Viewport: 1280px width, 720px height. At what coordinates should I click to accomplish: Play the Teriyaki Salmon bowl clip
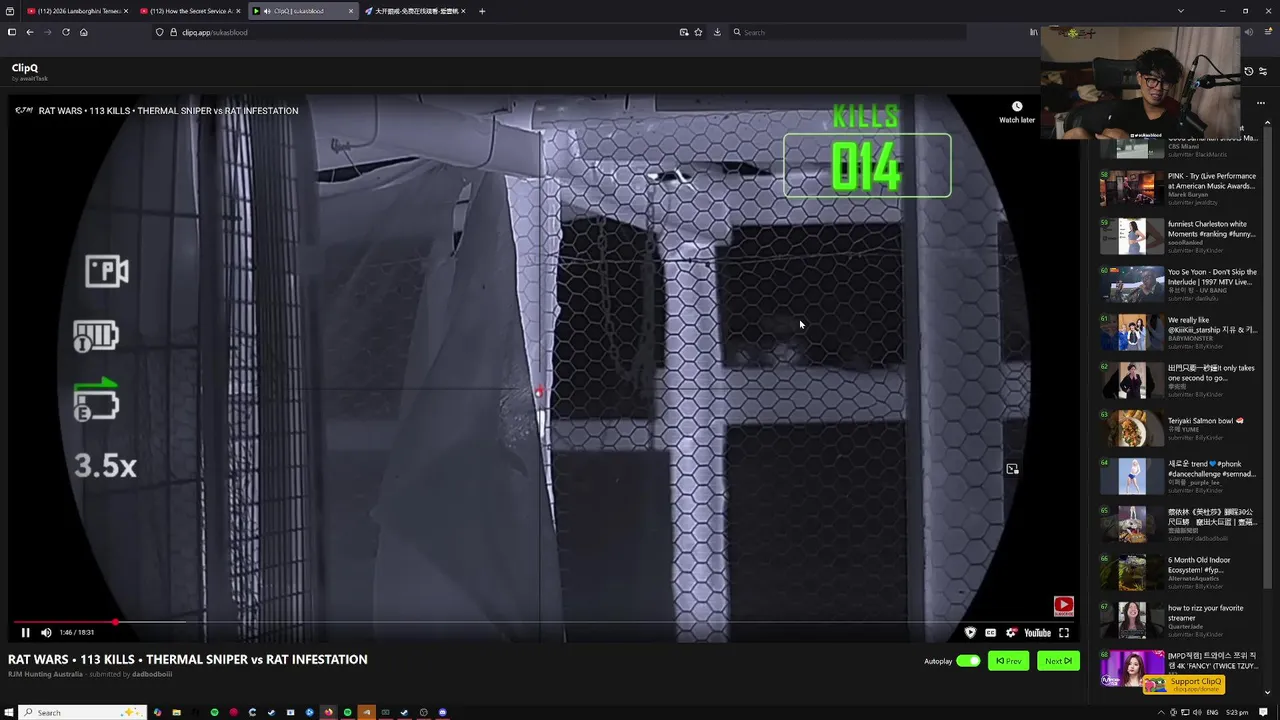click(x=1178, y=427)
